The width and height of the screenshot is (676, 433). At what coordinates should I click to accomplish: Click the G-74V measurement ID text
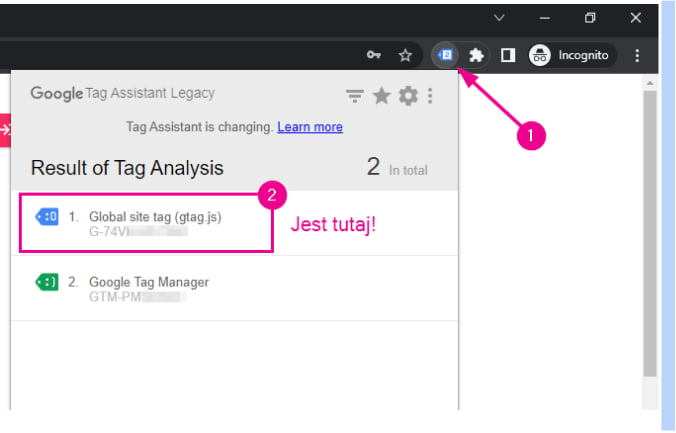[x=138, y=232]
